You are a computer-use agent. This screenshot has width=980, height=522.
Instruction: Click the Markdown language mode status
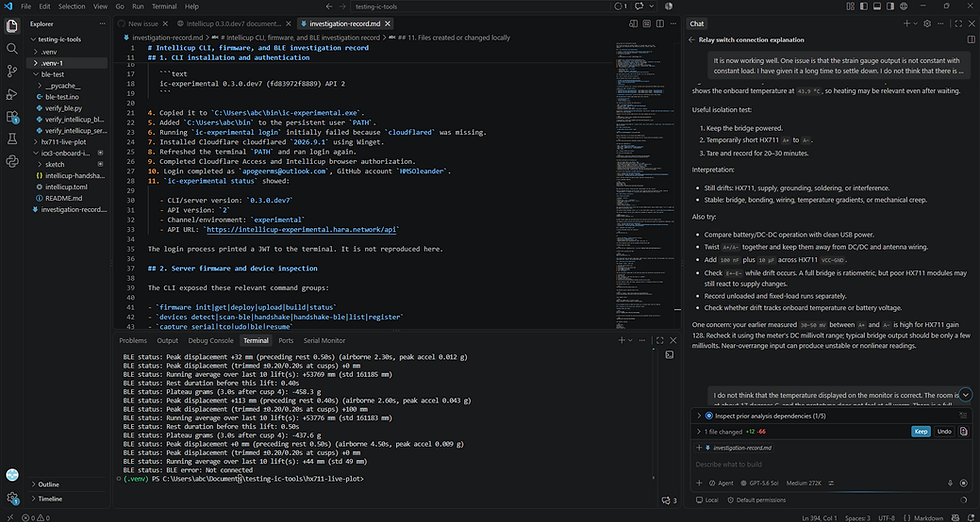[928, 518]
